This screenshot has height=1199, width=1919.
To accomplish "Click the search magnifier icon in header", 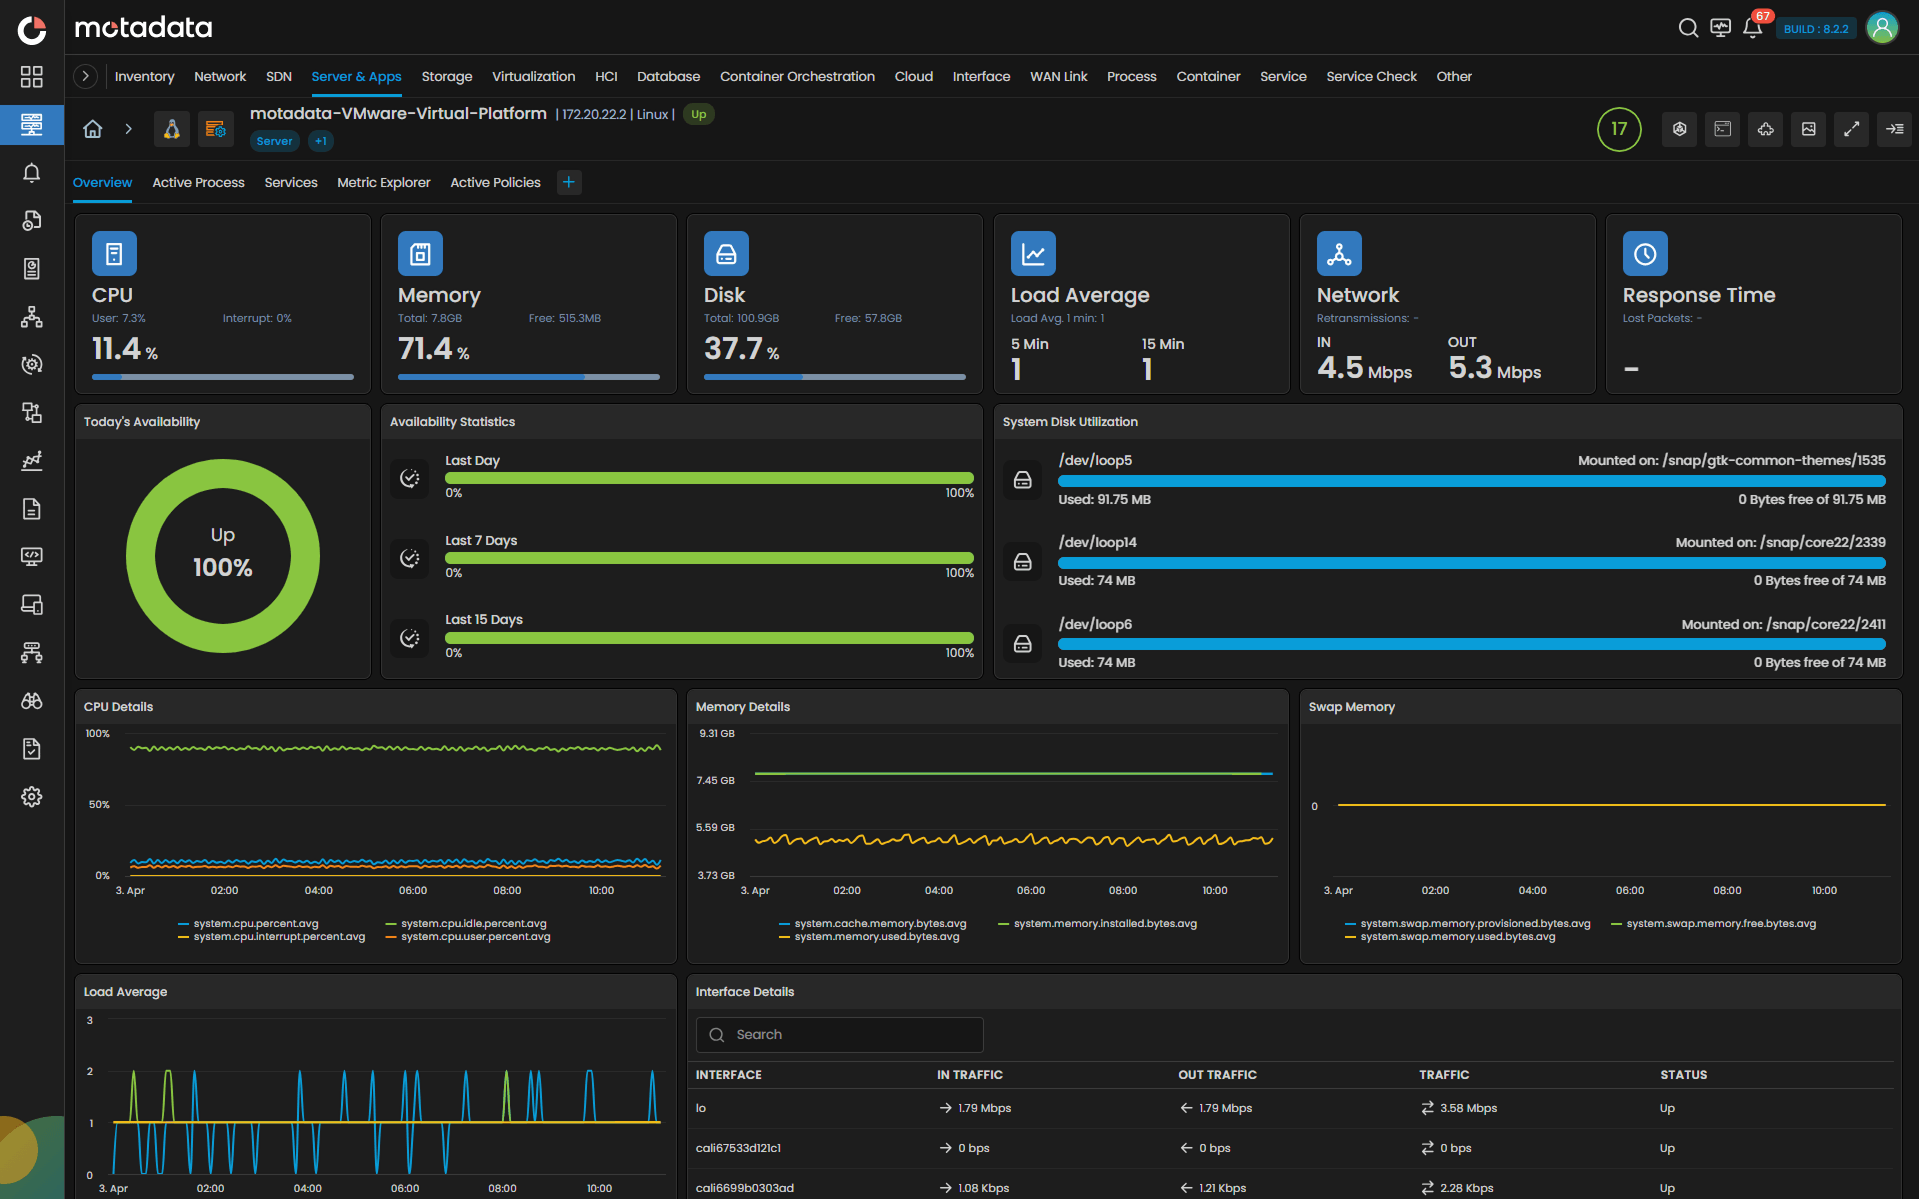I will (1688, 28).
